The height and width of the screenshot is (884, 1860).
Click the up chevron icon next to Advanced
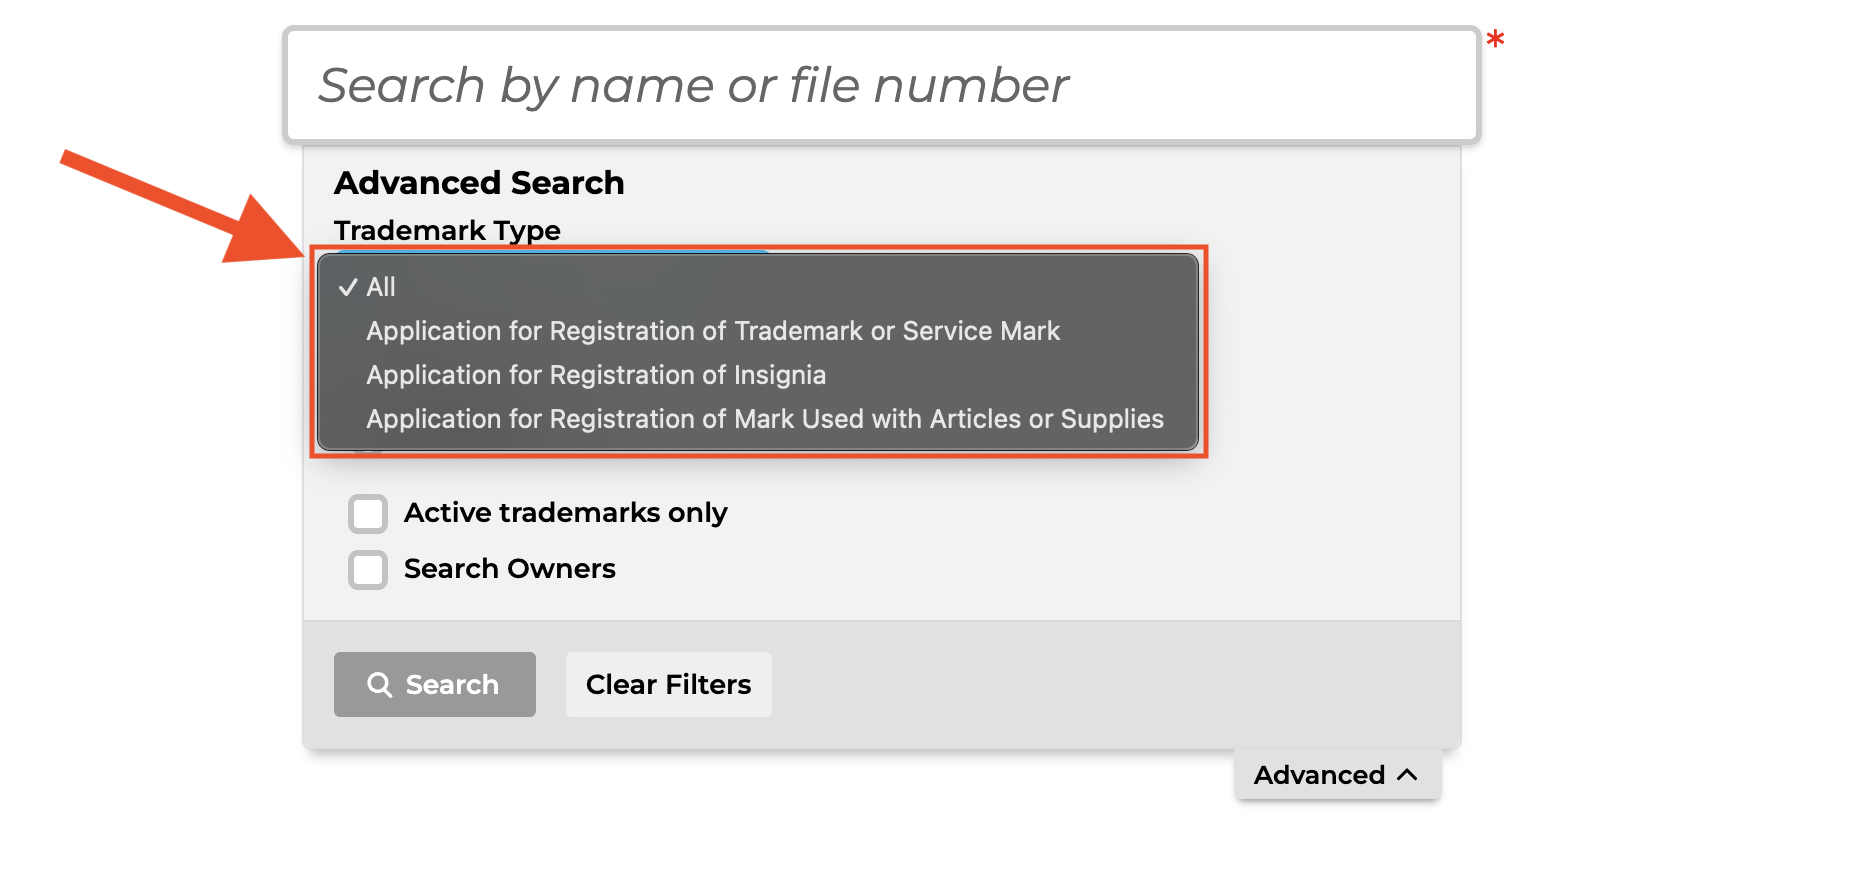click(x=1407, y=775)
